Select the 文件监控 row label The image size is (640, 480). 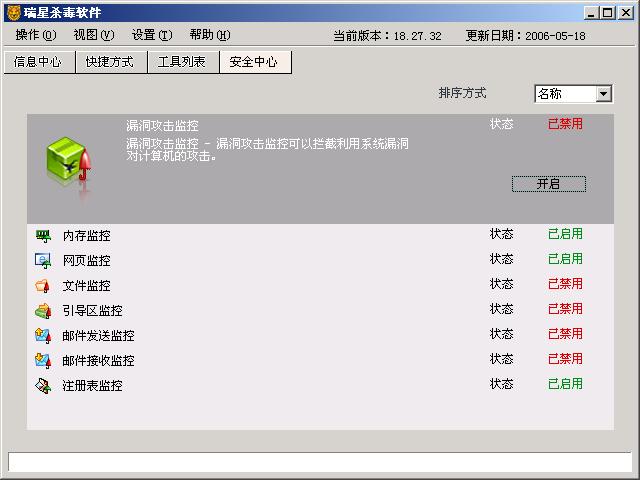pos(87,286)
